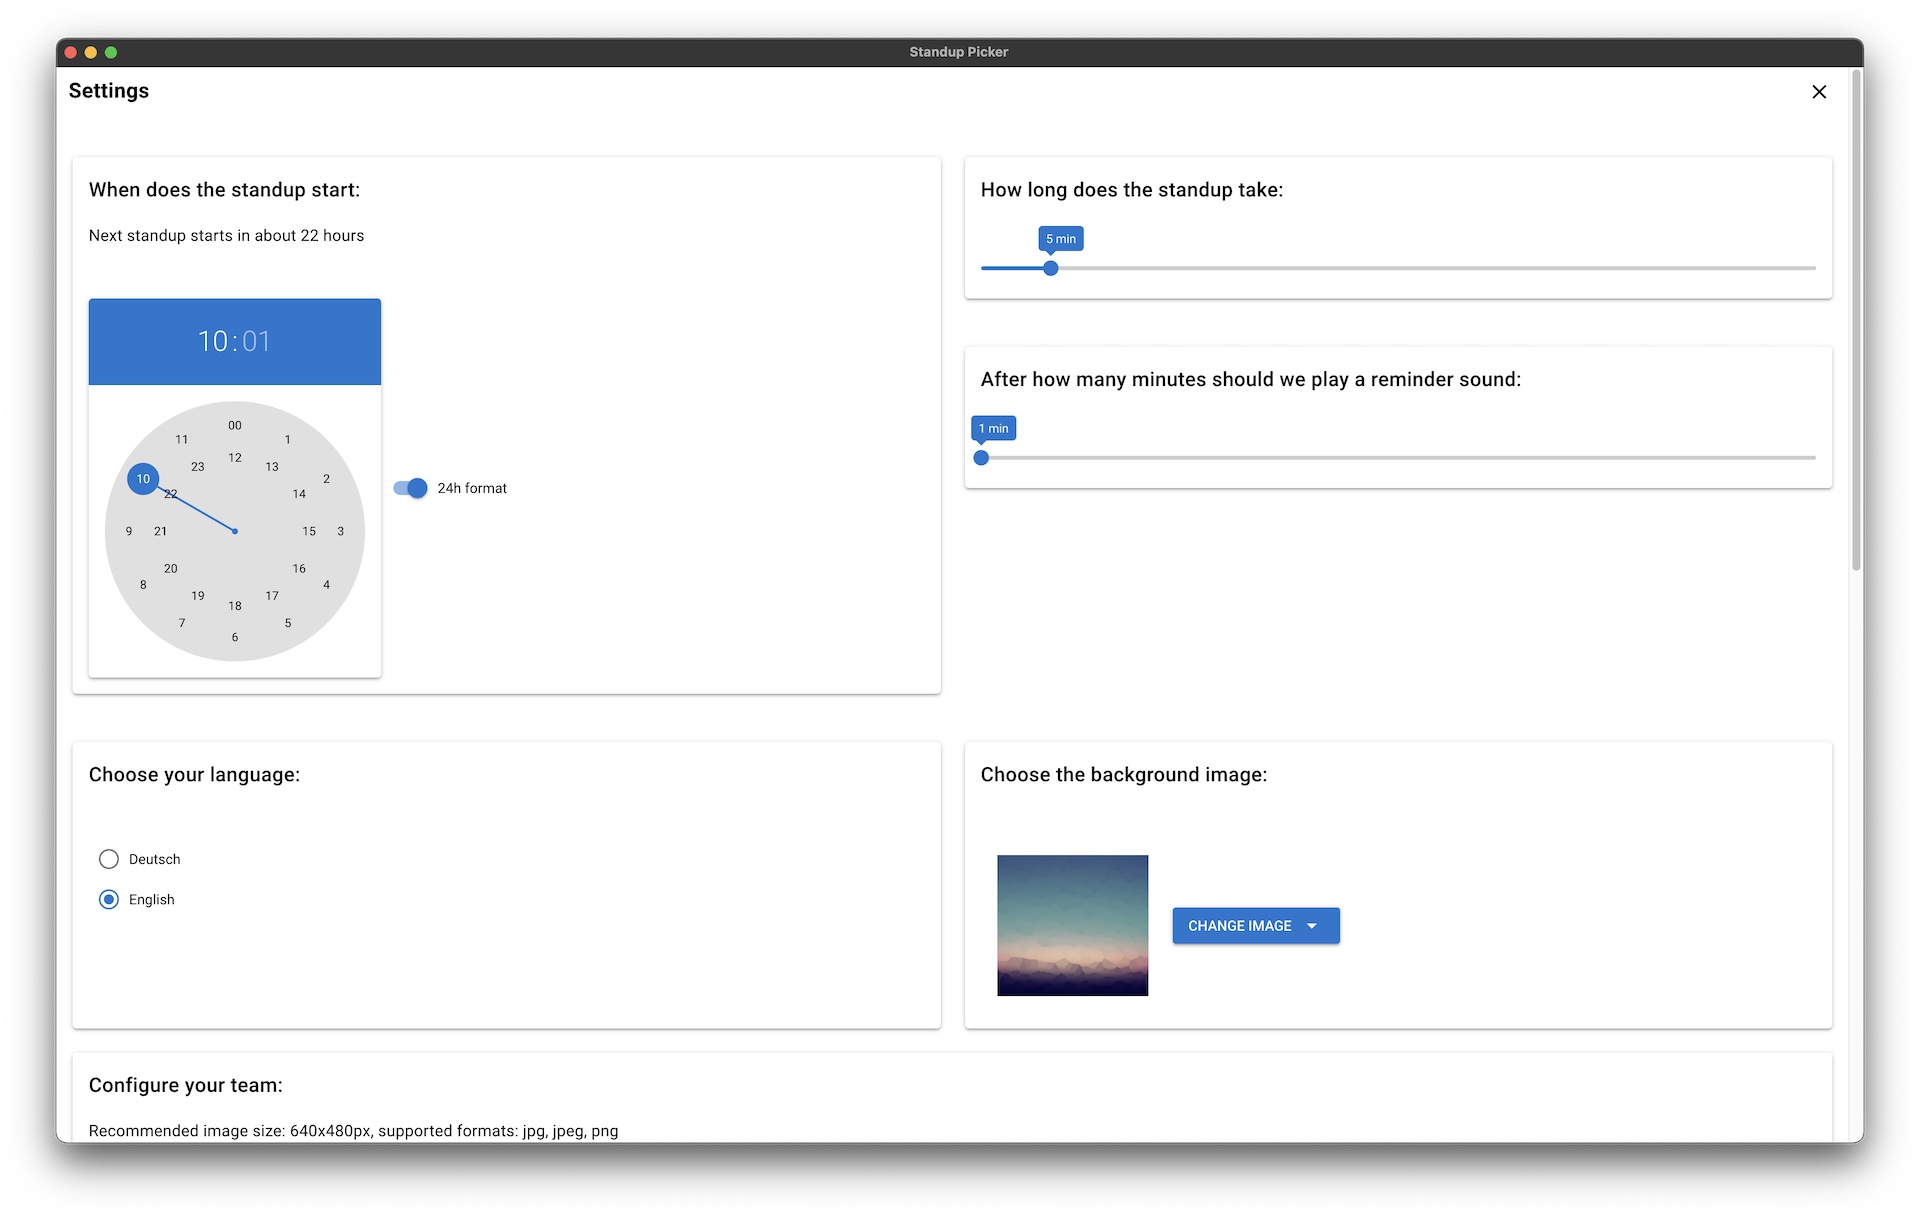Click the dropdown arrow on Change Image
The width and height of the screenshot is (1920, 1217).
tap(1312, 926)
